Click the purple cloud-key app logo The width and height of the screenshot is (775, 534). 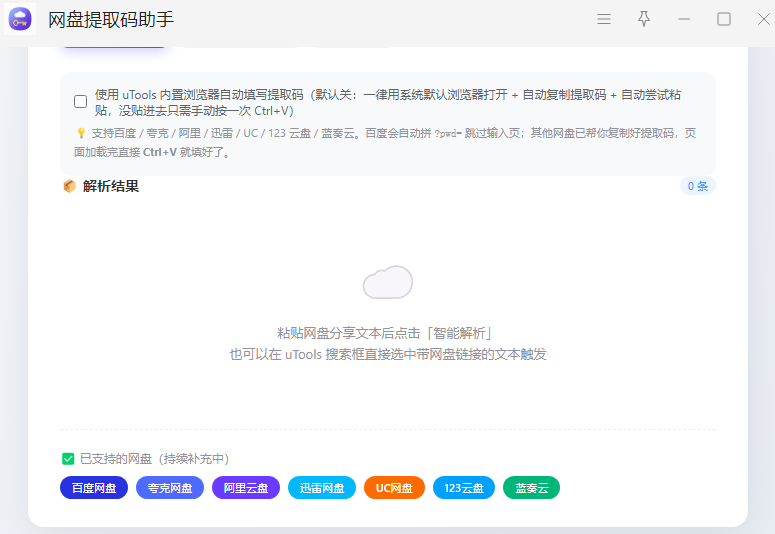[20, 19]
